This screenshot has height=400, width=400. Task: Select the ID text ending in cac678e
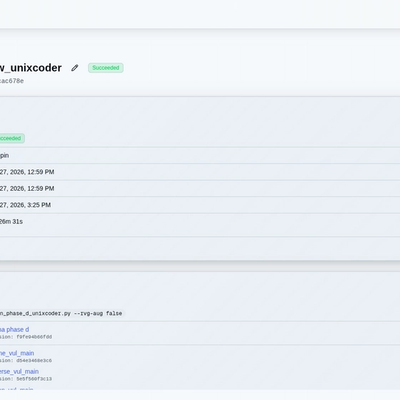[x=12, y=81]
